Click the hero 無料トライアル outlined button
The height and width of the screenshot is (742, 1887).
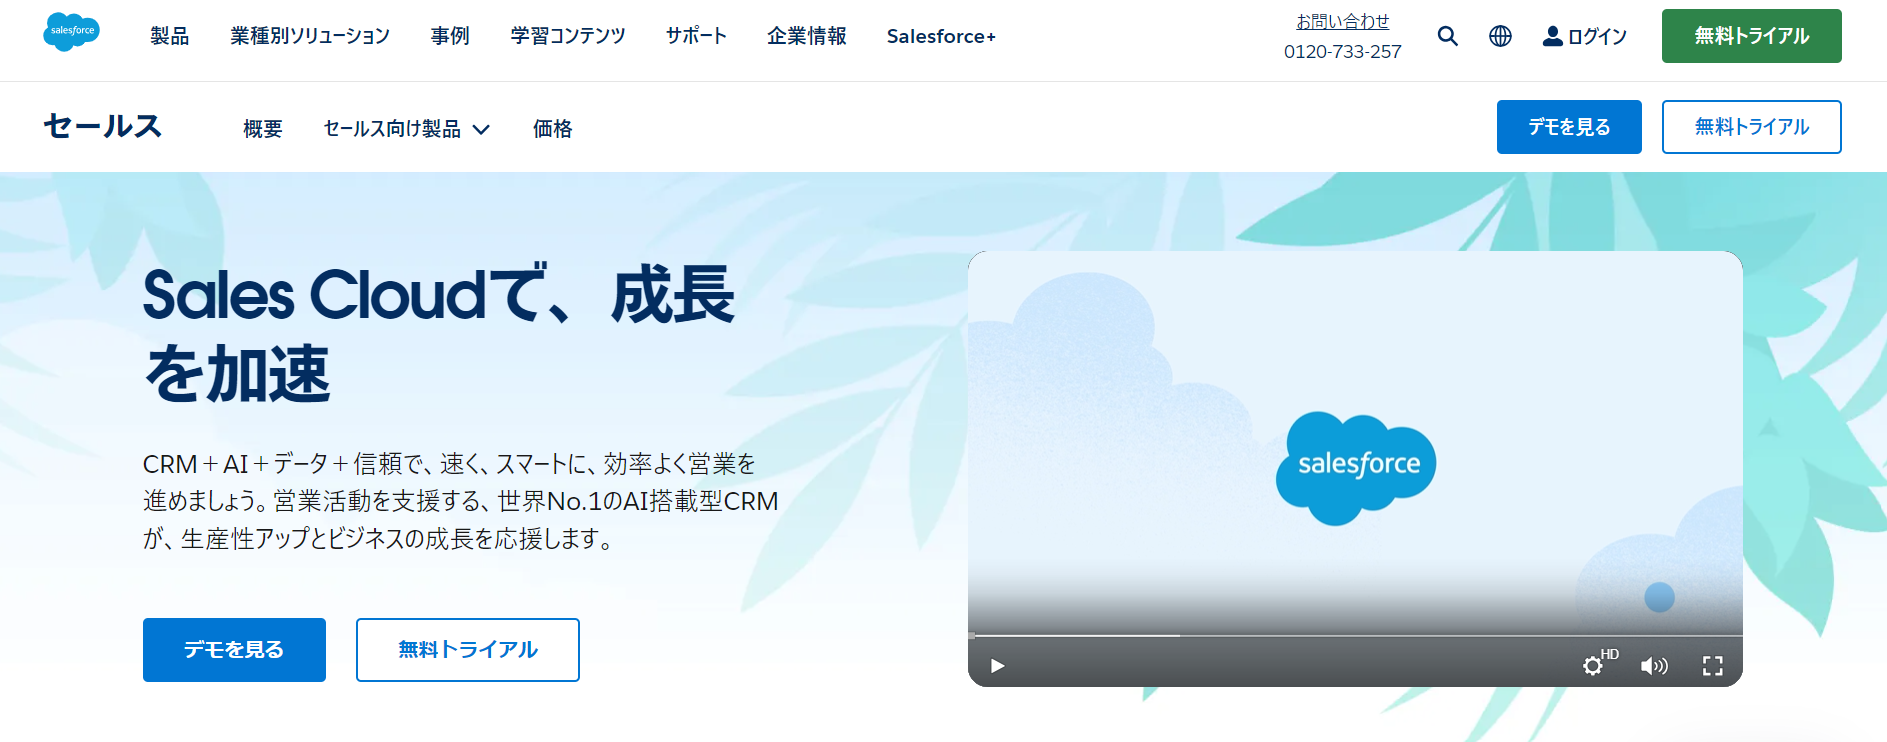[468, 650]
